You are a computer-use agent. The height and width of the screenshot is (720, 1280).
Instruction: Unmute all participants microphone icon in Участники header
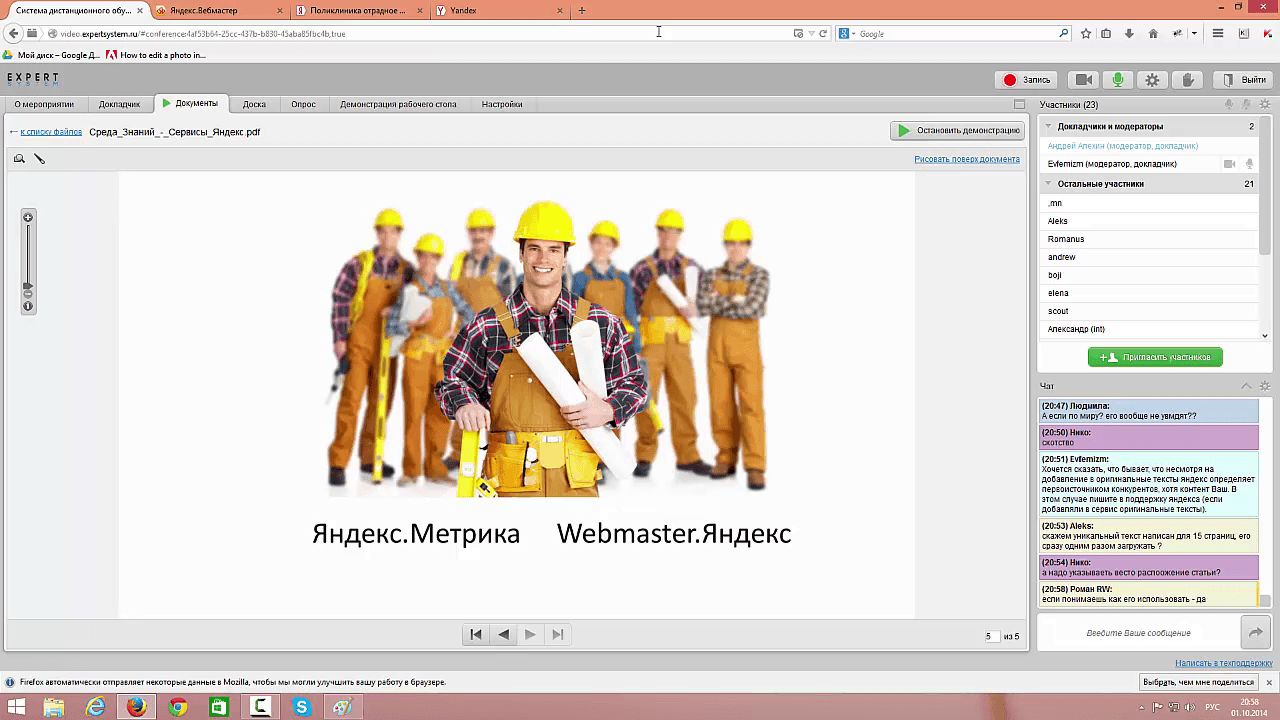[x=1229, y=104]
